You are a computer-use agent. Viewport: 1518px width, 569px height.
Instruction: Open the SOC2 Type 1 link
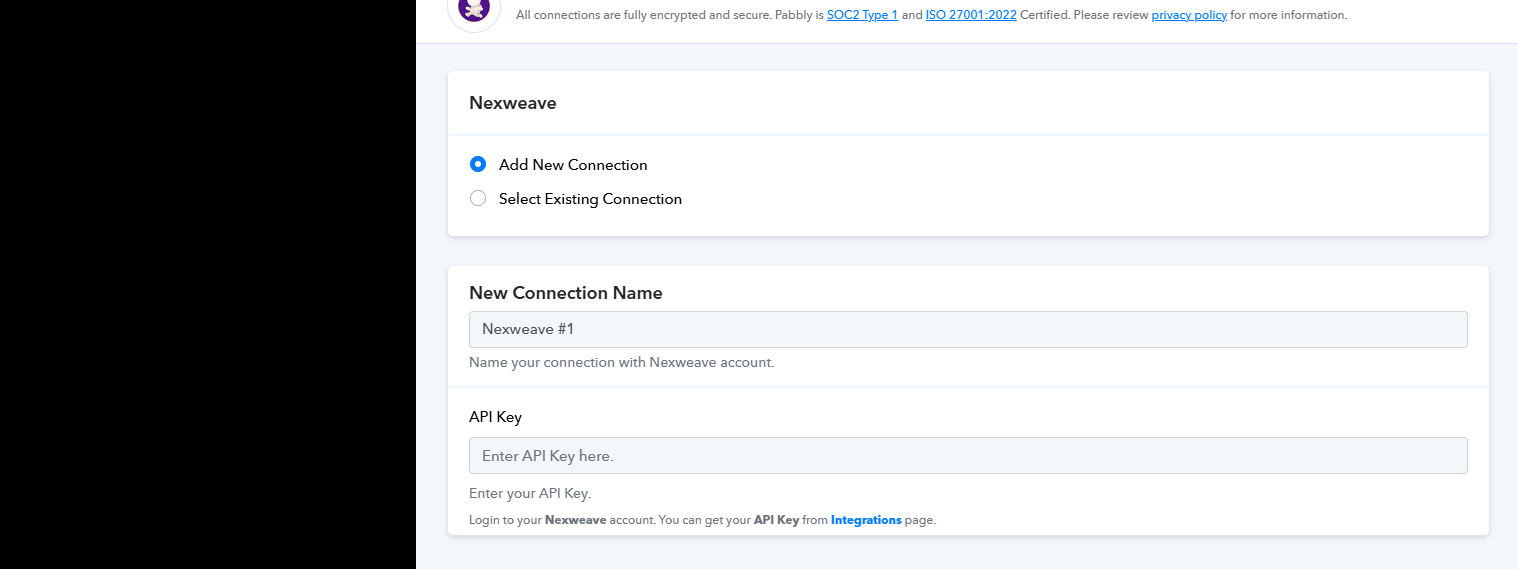[x=862, y=15]
